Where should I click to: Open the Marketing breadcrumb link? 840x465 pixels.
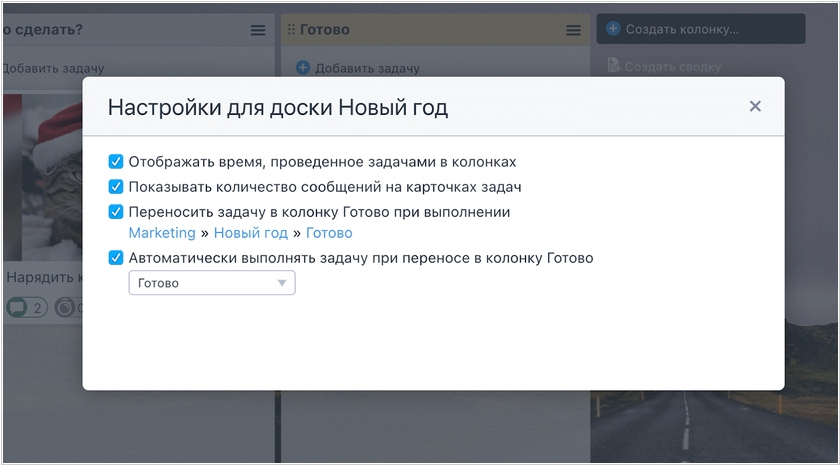click(162, 233)
